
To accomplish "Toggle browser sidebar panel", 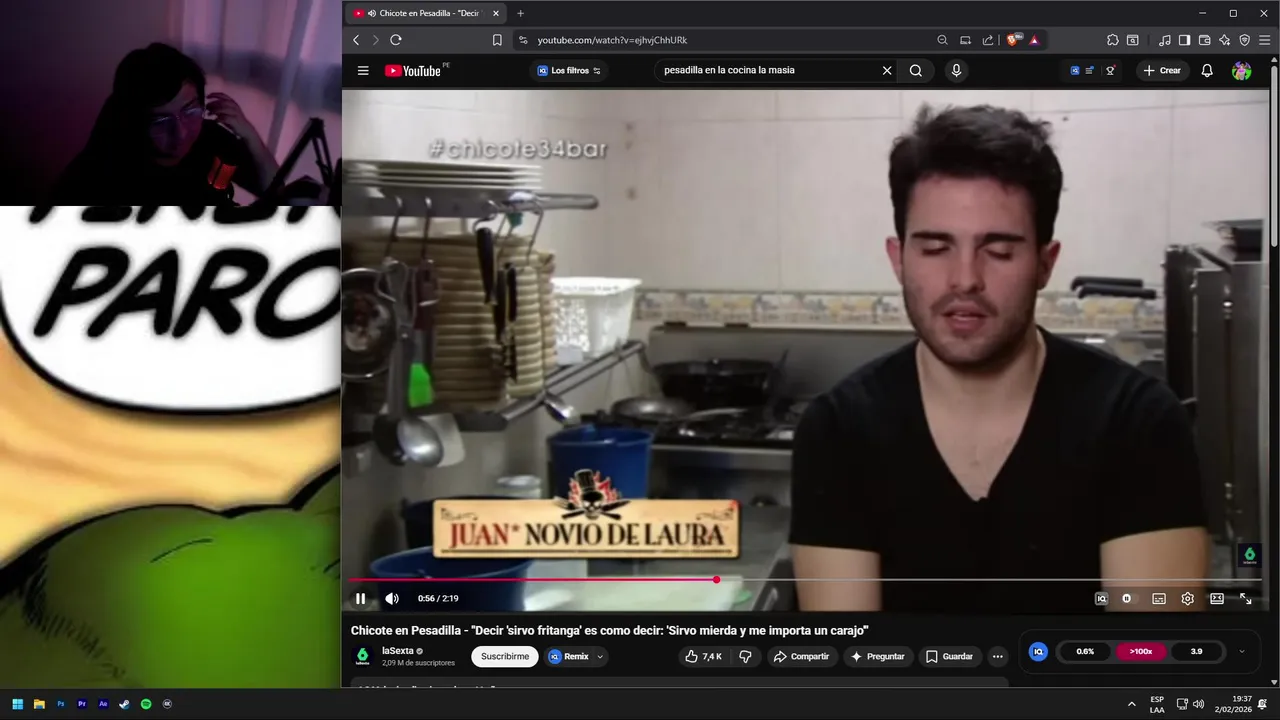I will 1184,40.
